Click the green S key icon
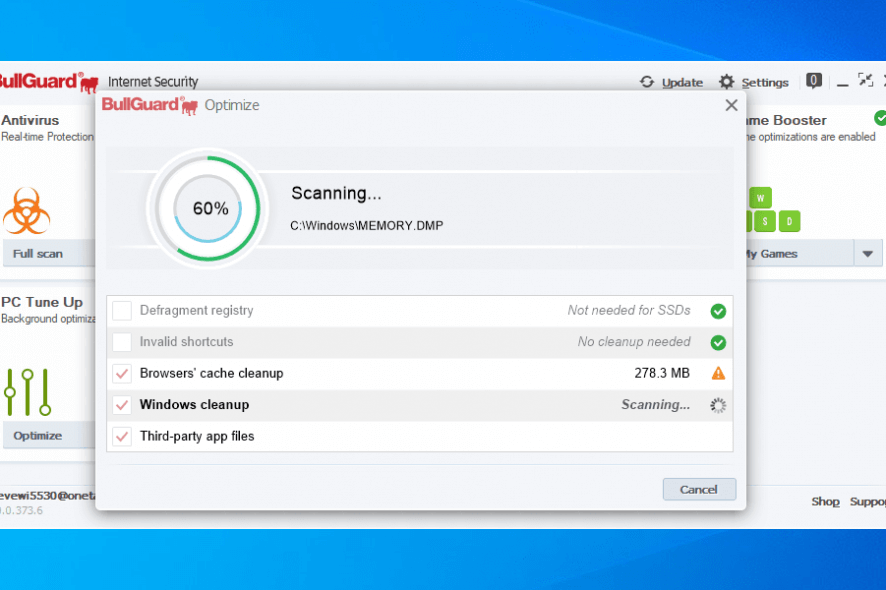 pos(765,221)
